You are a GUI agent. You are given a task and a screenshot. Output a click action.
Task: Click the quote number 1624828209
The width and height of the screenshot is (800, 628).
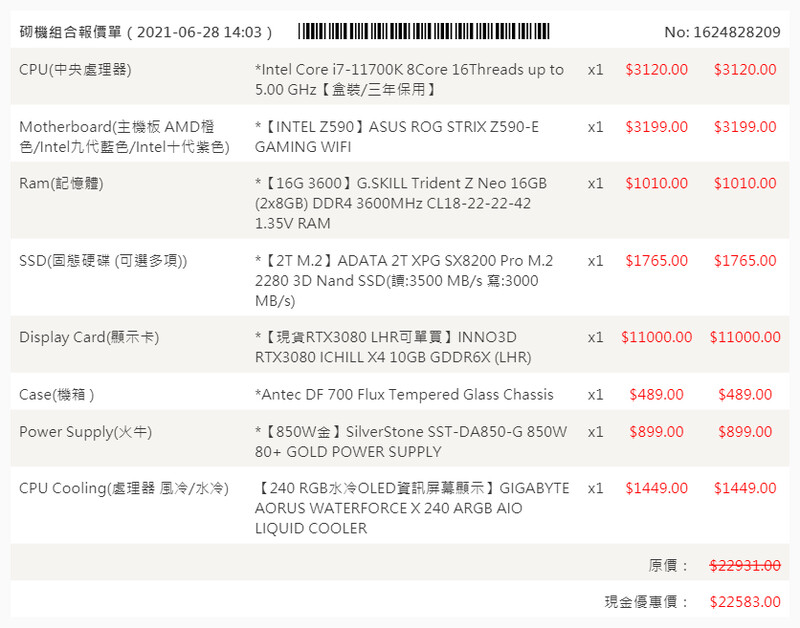coord(722,32)
